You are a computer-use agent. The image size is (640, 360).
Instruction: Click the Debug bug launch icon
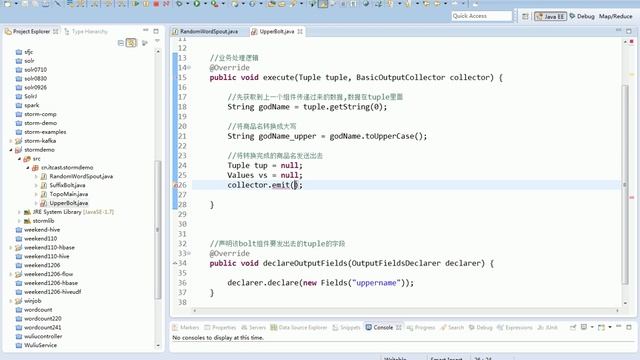[x=179, y=4]
